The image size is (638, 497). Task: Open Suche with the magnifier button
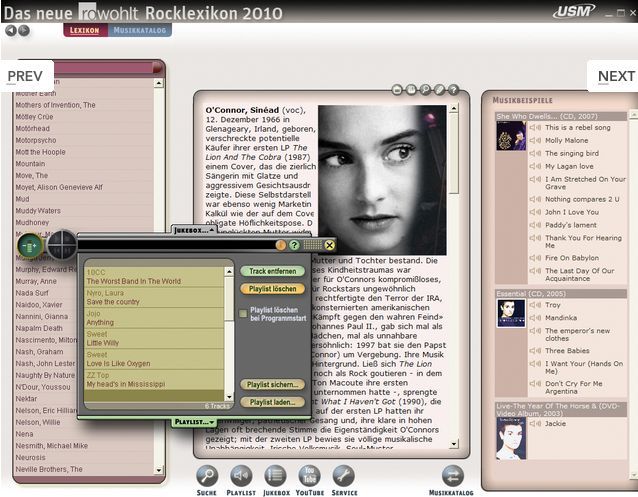(207, 476)
